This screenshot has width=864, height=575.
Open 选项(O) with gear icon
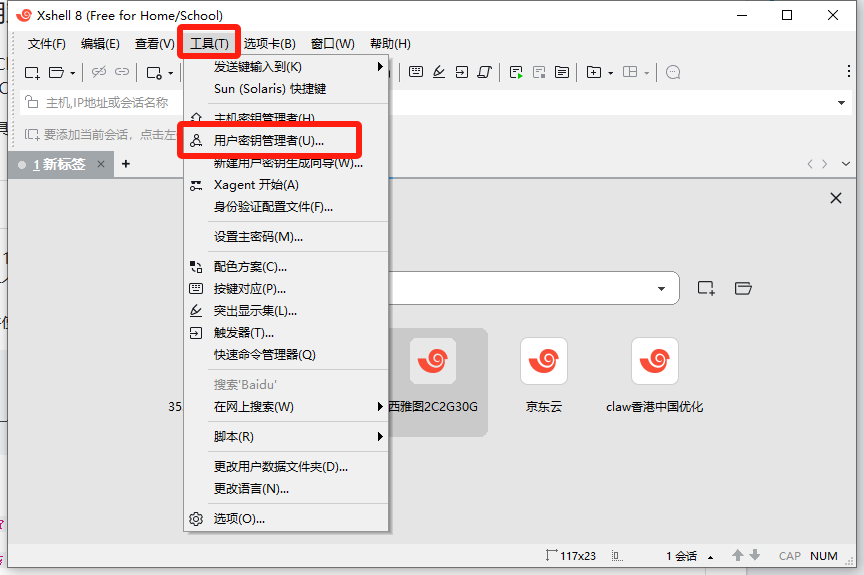(286, 518)
